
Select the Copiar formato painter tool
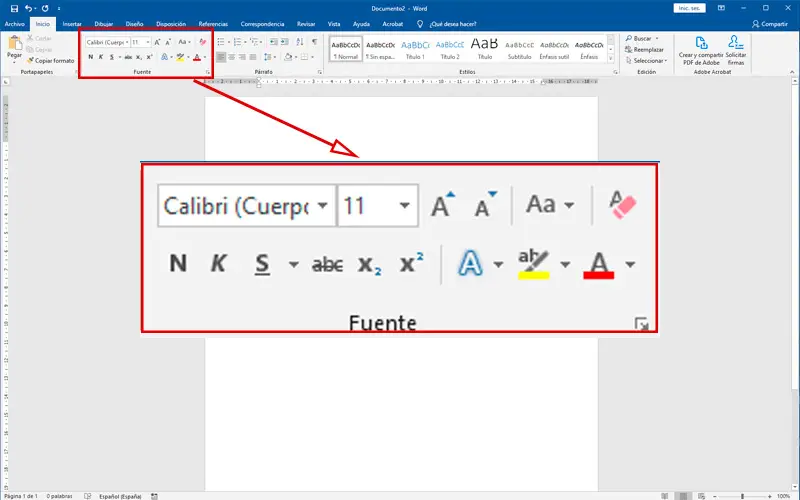(50, 61)
